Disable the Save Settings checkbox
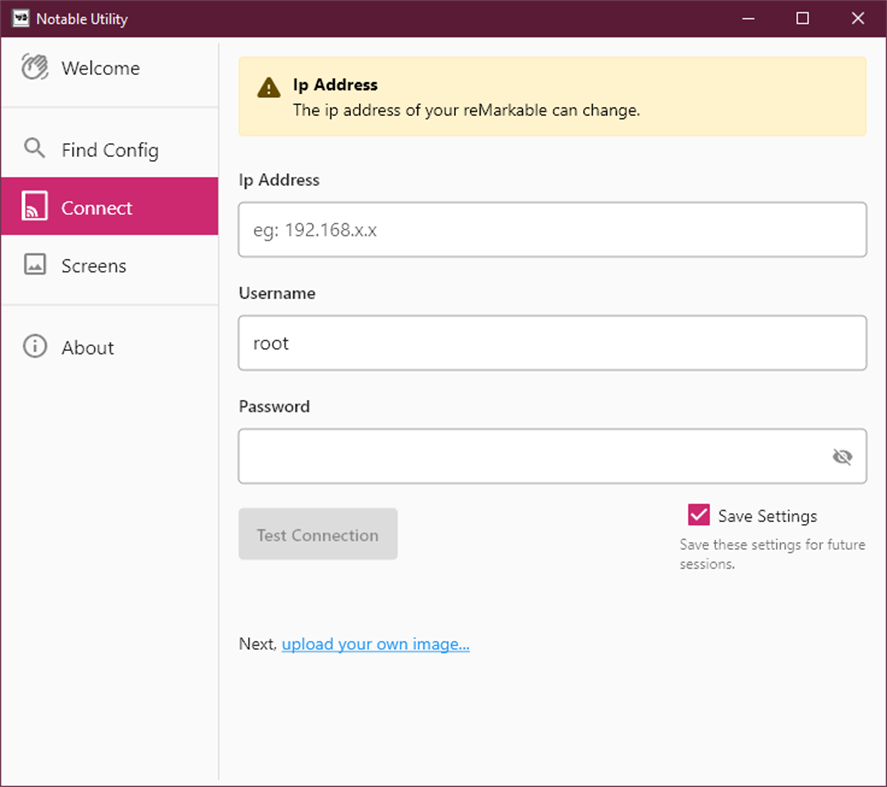Viewport: 887px width, 787px height. tap(697, 514)
